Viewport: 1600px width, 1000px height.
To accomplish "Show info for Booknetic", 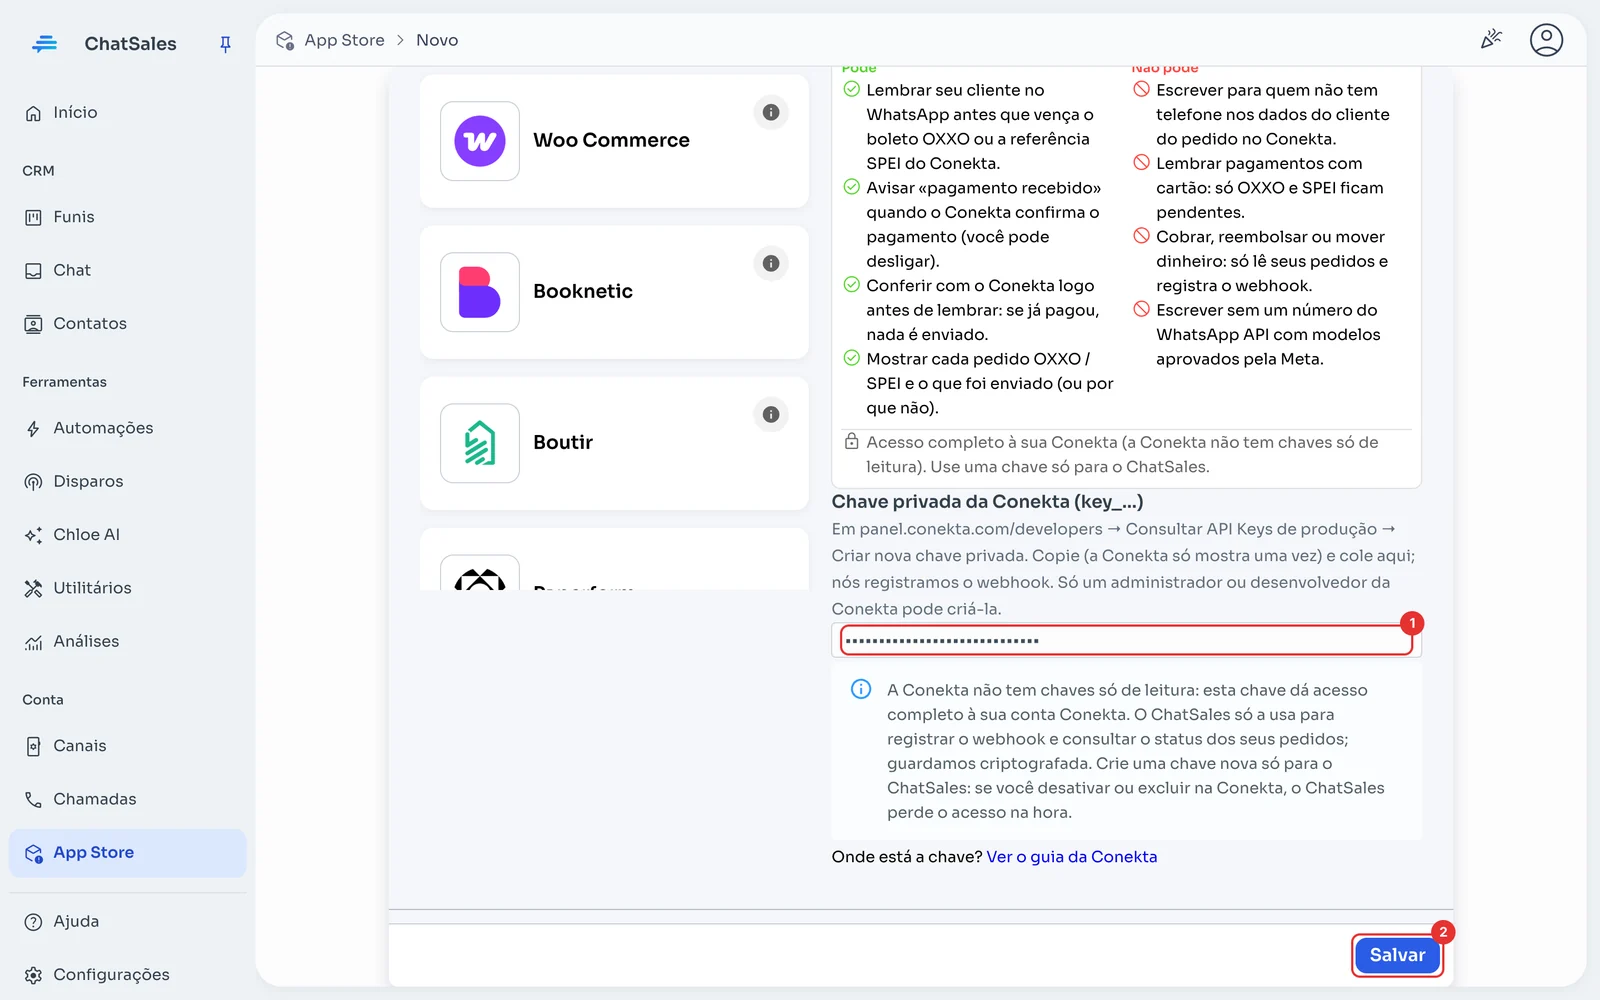I will 771,263.
